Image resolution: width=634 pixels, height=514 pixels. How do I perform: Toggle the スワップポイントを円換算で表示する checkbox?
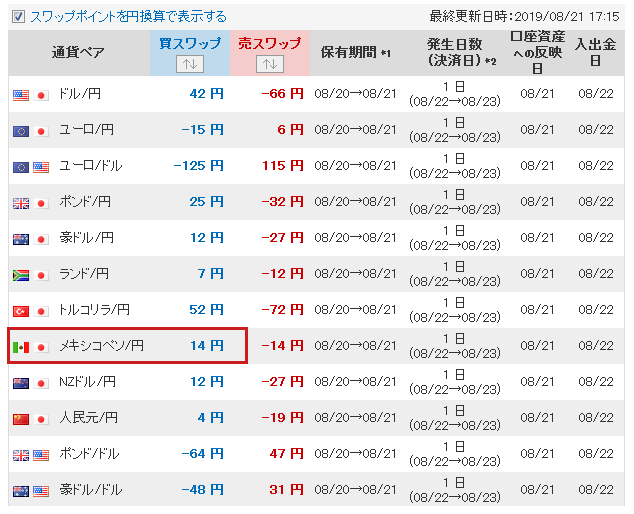click(18, 16)
